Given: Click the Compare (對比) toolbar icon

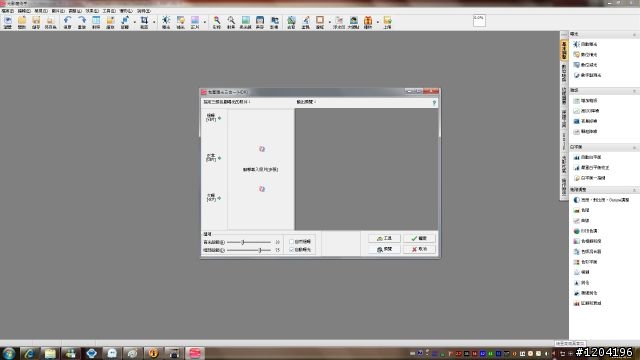Looking at the screenshot, I should [x=96, y=22].
